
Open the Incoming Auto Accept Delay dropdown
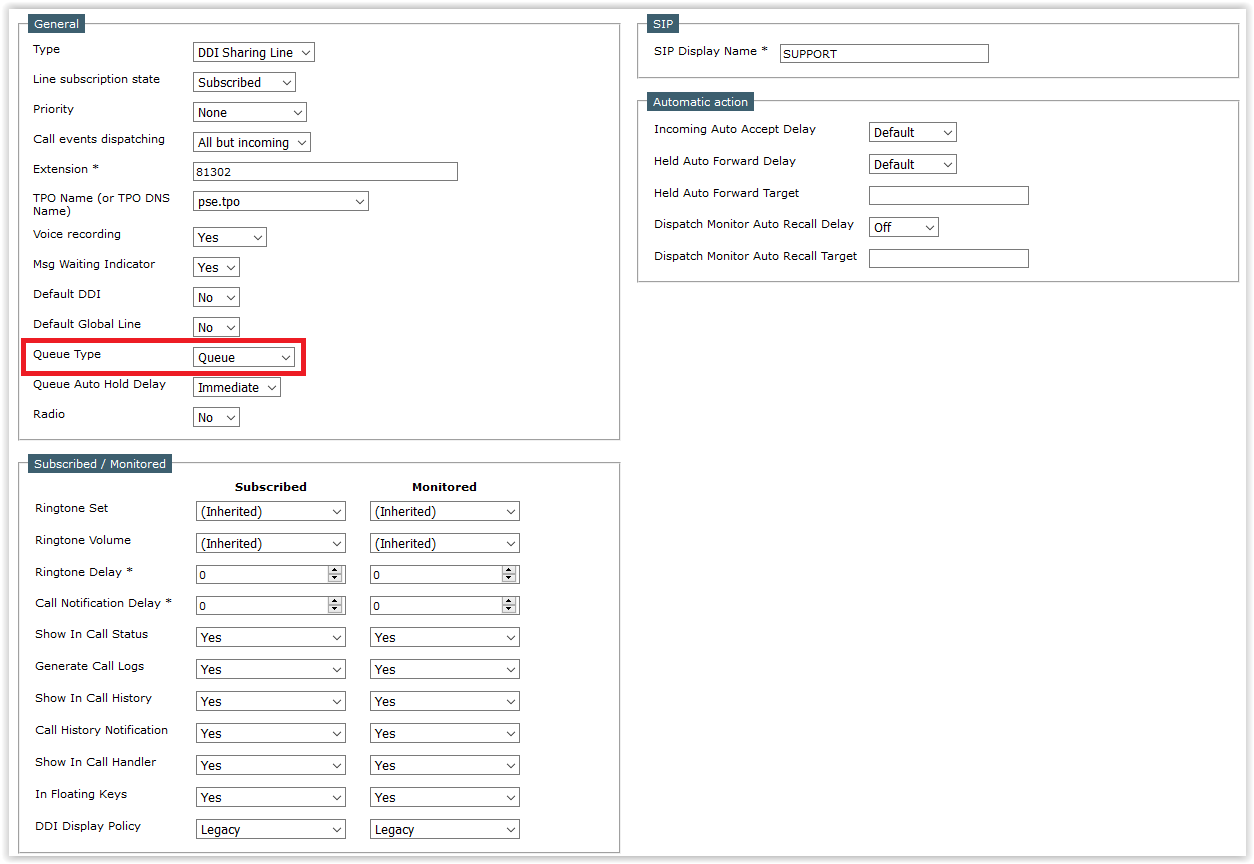pyautogui.click(x=913, y=132)
